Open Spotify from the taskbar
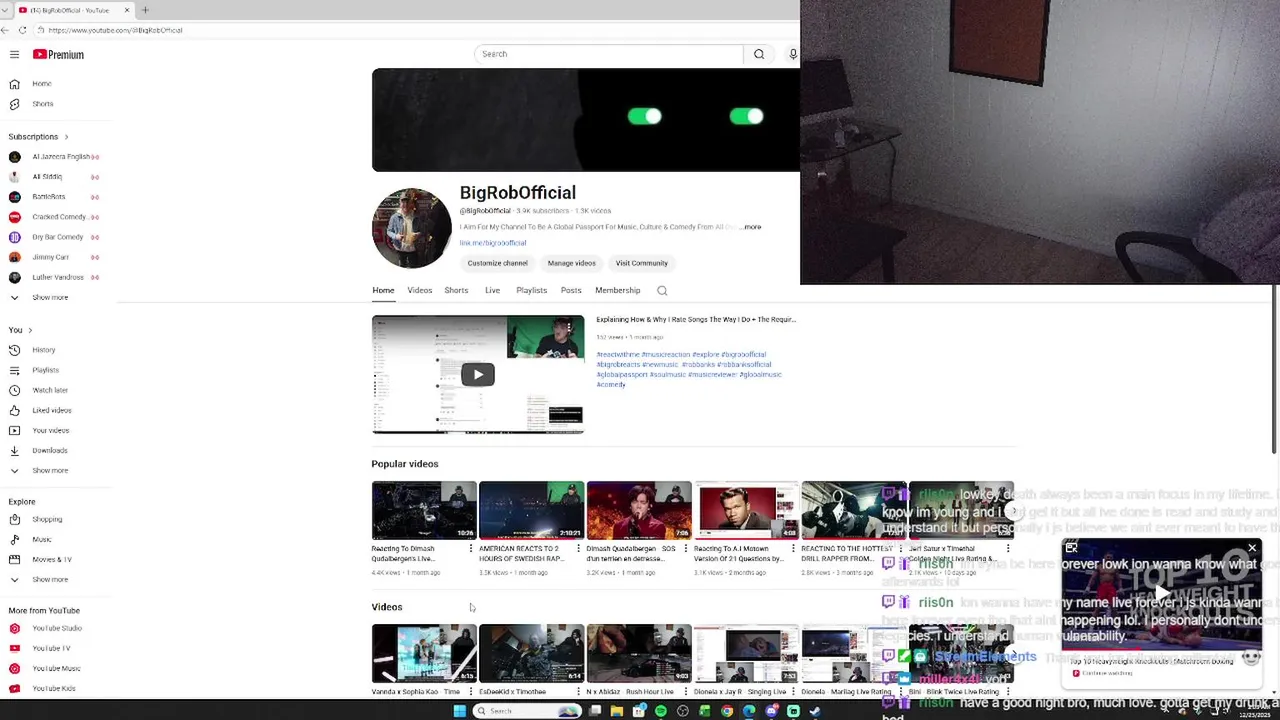Screen dimensions: 1280x720 click(661, 711)
